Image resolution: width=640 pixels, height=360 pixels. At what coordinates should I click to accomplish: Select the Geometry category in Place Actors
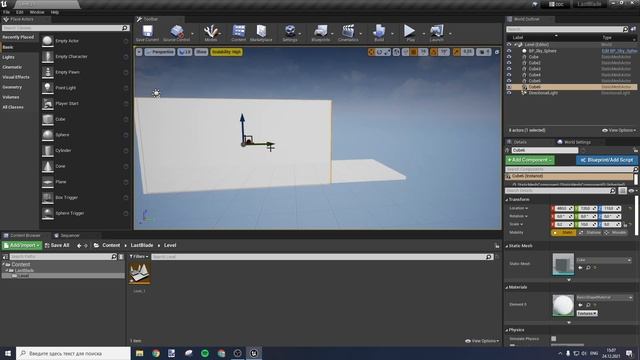[12, 87]
